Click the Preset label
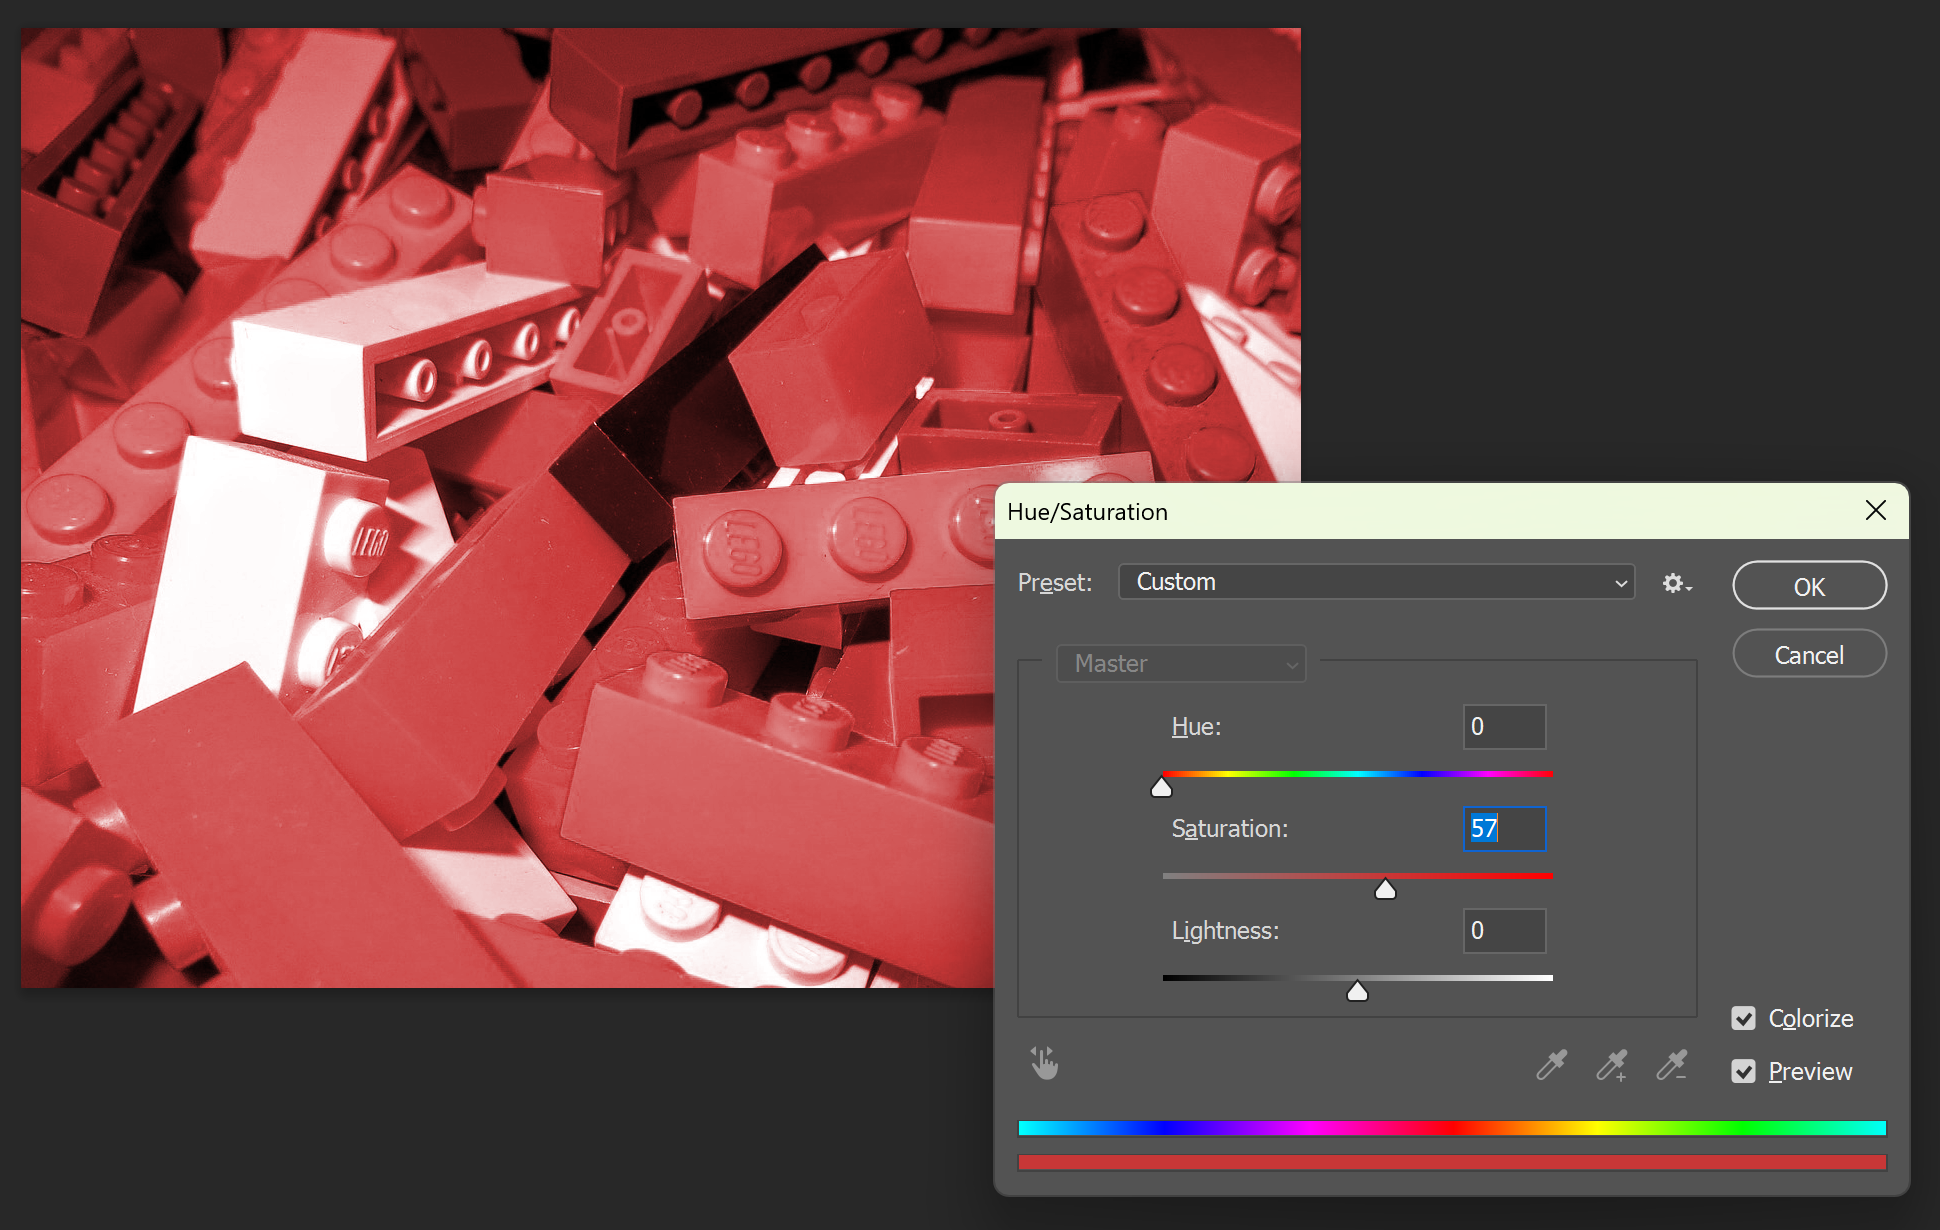The image size is (1940, 1230). [1054, 583]
